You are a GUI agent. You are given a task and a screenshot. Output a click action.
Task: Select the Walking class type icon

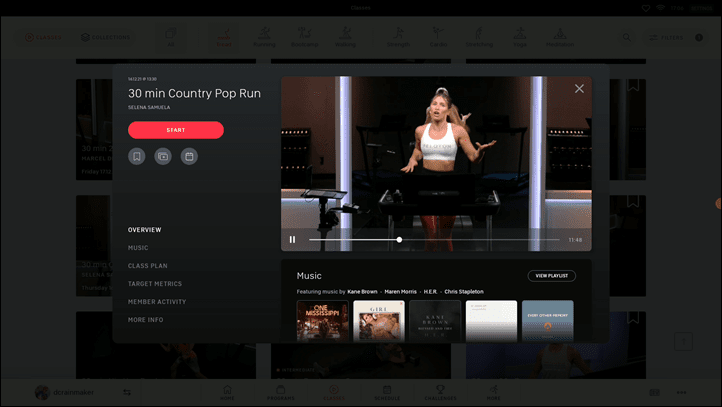coord(345,37)
